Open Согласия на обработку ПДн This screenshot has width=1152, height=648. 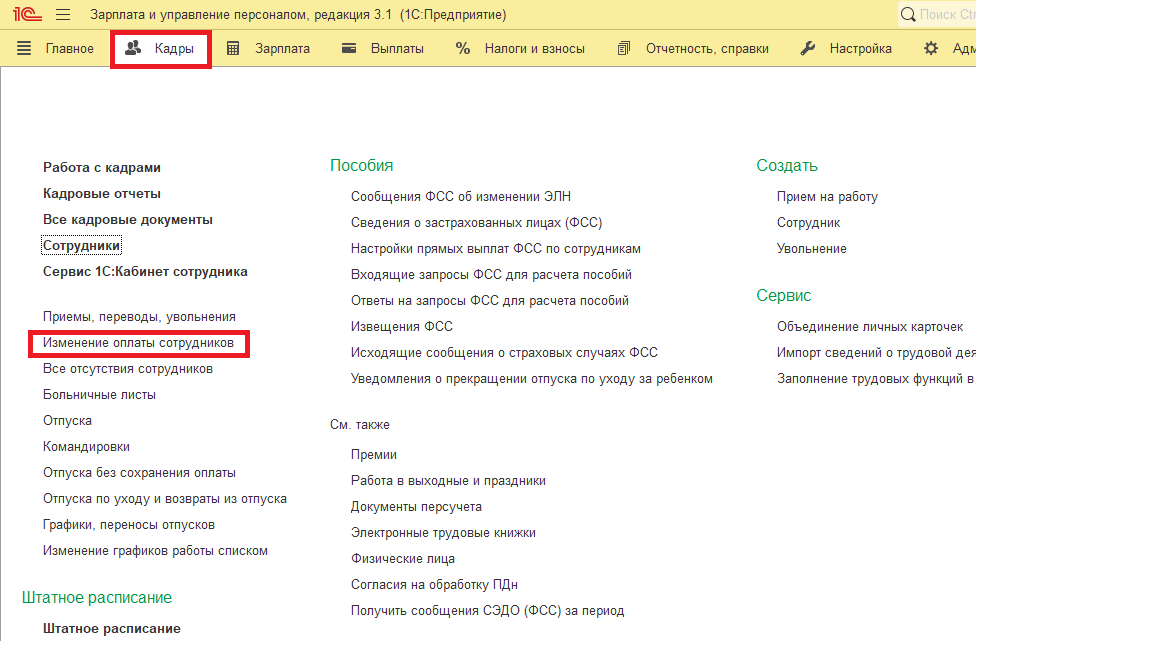coord(434,585)
